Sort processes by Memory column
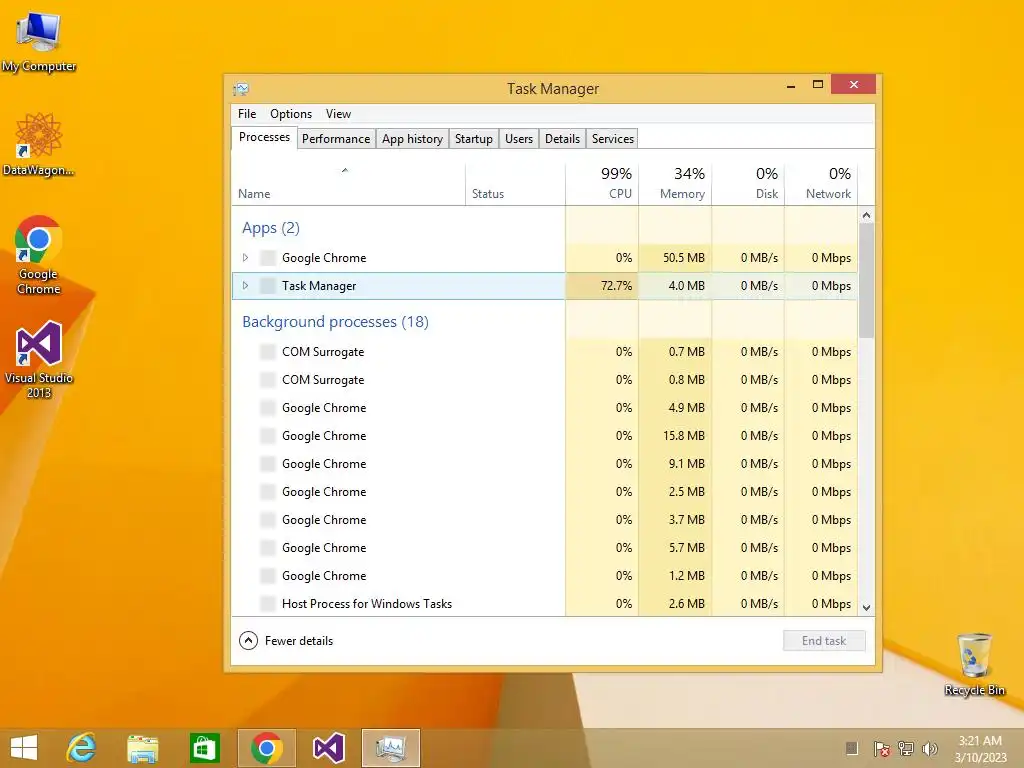 click(675, 184)
